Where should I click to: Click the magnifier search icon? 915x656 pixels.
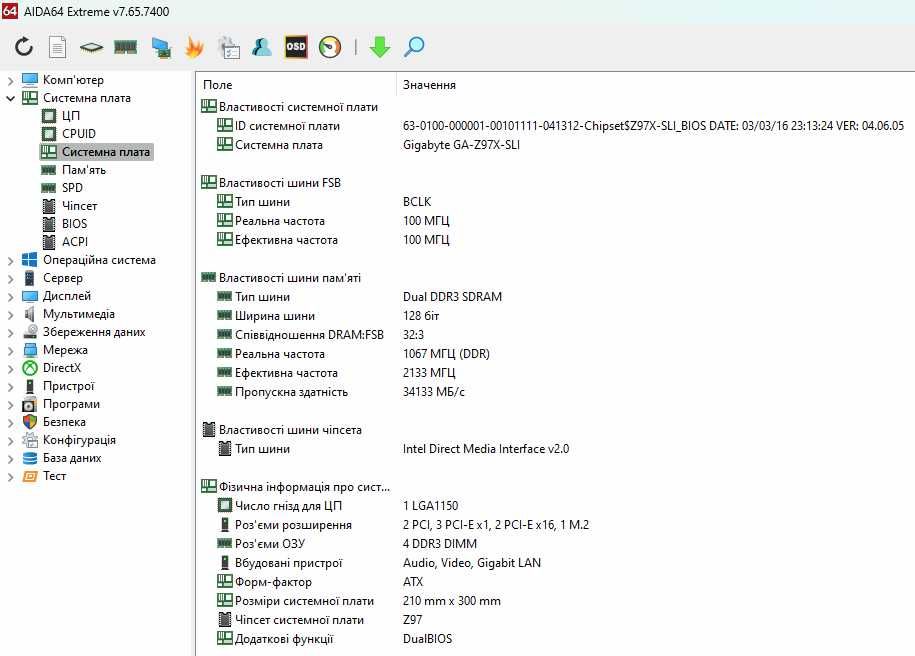tap(414, 47)
